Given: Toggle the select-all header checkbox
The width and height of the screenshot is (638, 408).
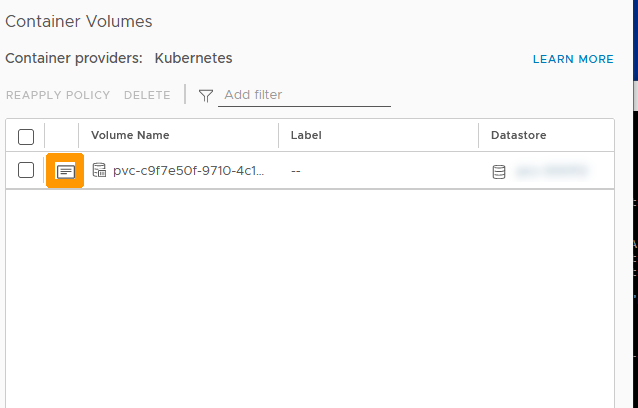Looking at the screenshot, I should [x=26, y=137].
